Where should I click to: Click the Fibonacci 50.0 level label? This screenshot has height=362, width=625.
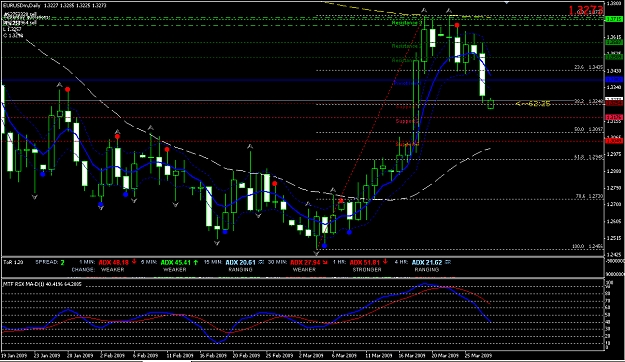[x=589, y=130]
